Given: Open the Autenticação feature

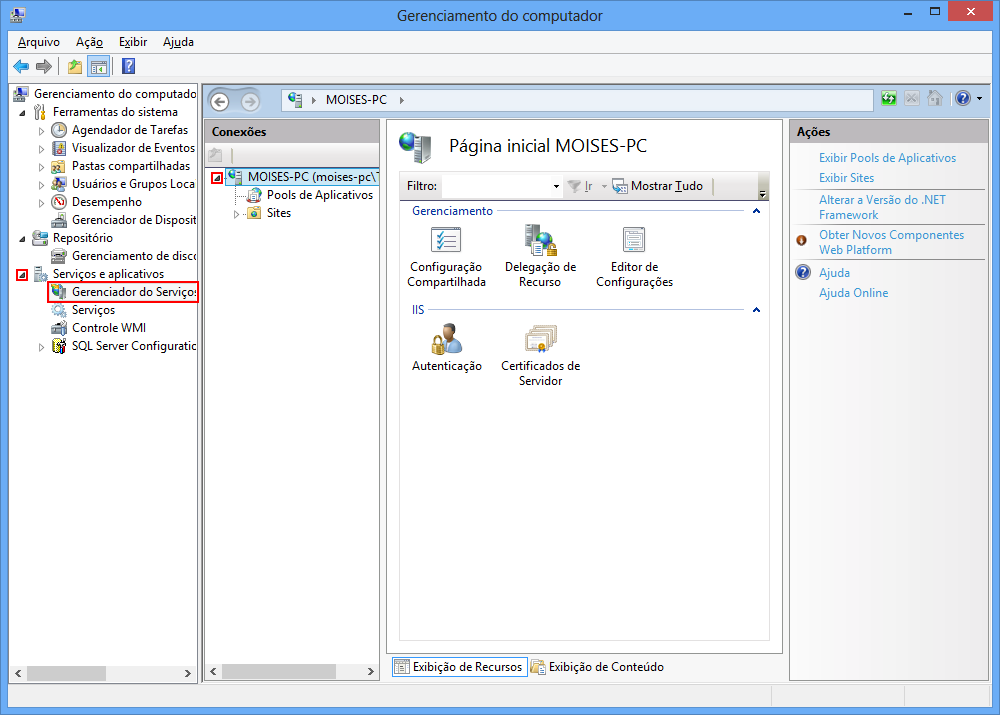Looking at the screenshot, I should coord(446,348).
